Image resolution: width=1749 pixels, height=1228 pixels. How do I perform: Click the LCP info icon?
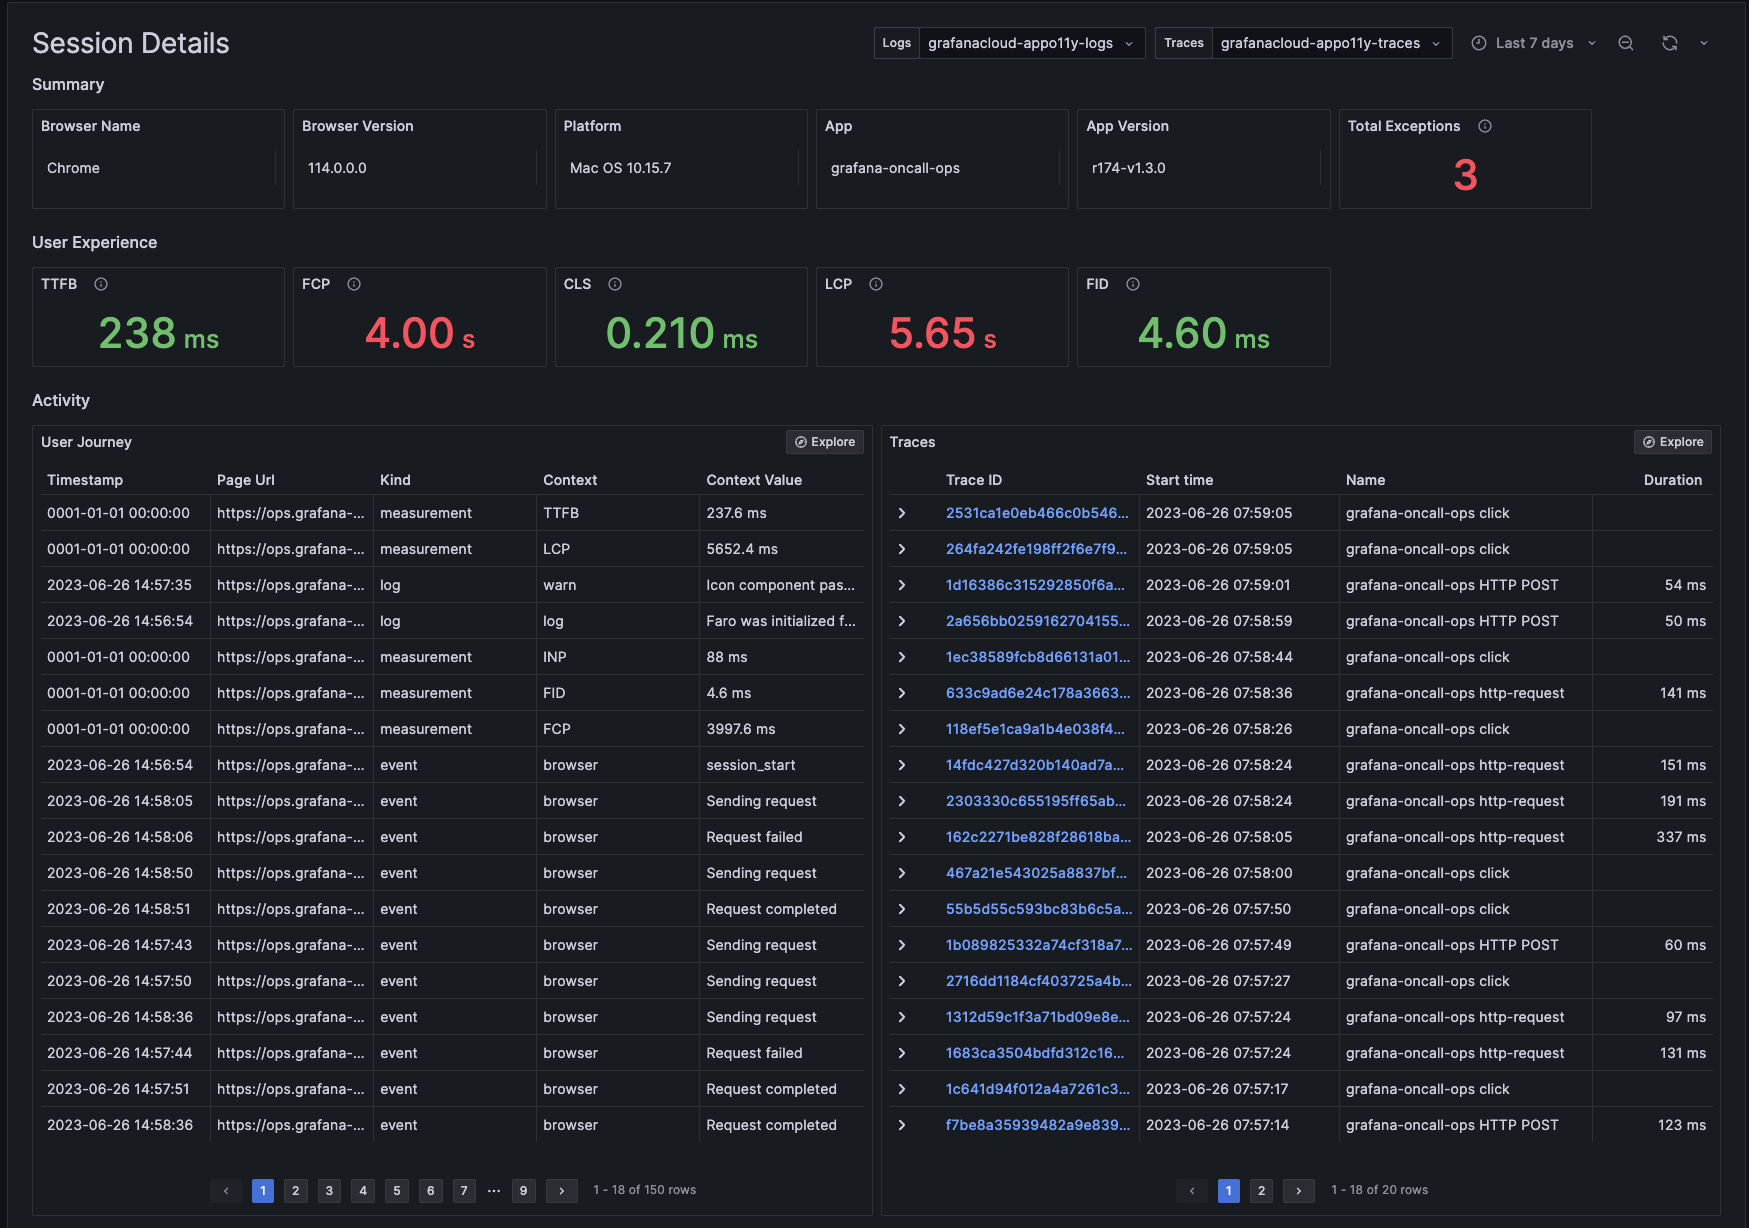(876, 284)
